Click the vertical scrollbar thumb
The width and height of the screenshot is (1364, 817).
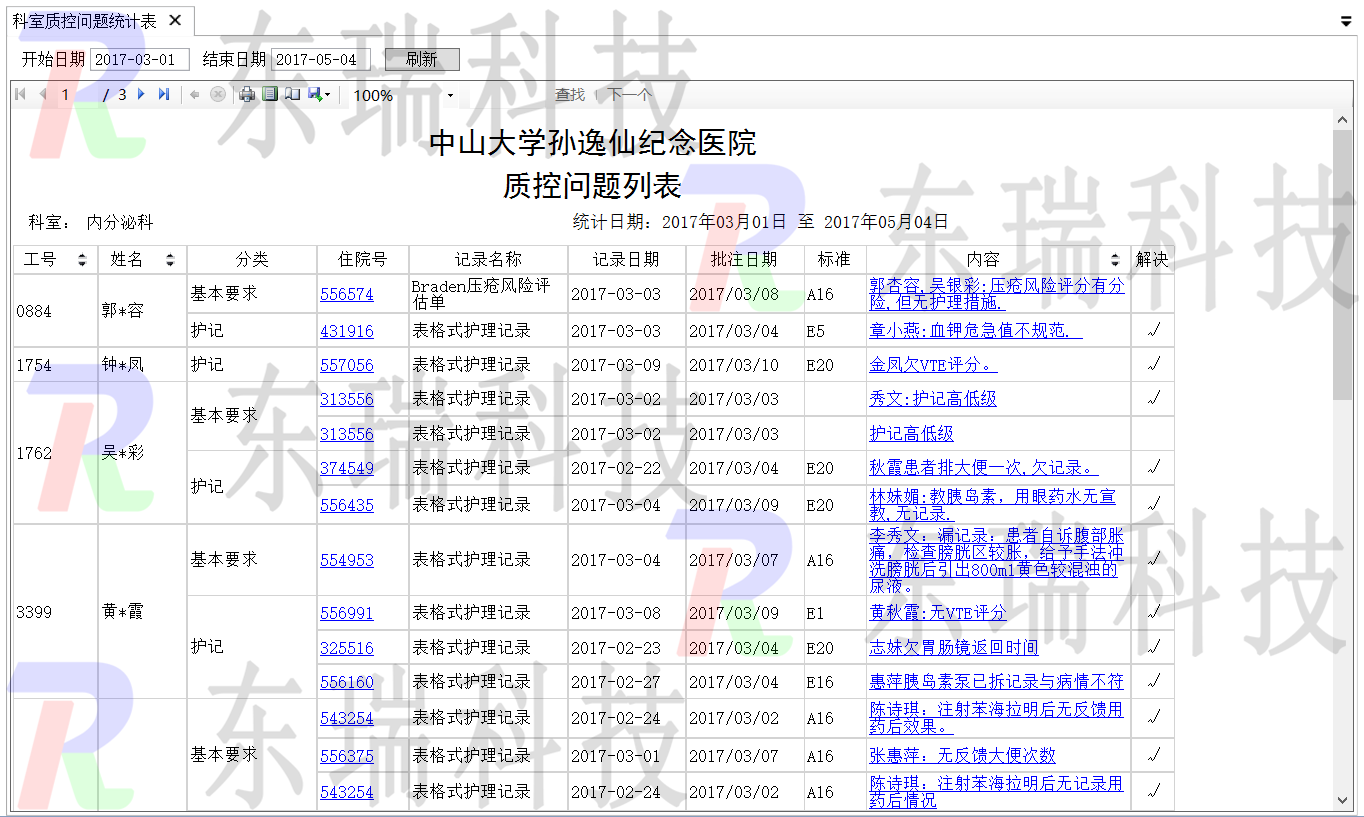point(1343,263)
